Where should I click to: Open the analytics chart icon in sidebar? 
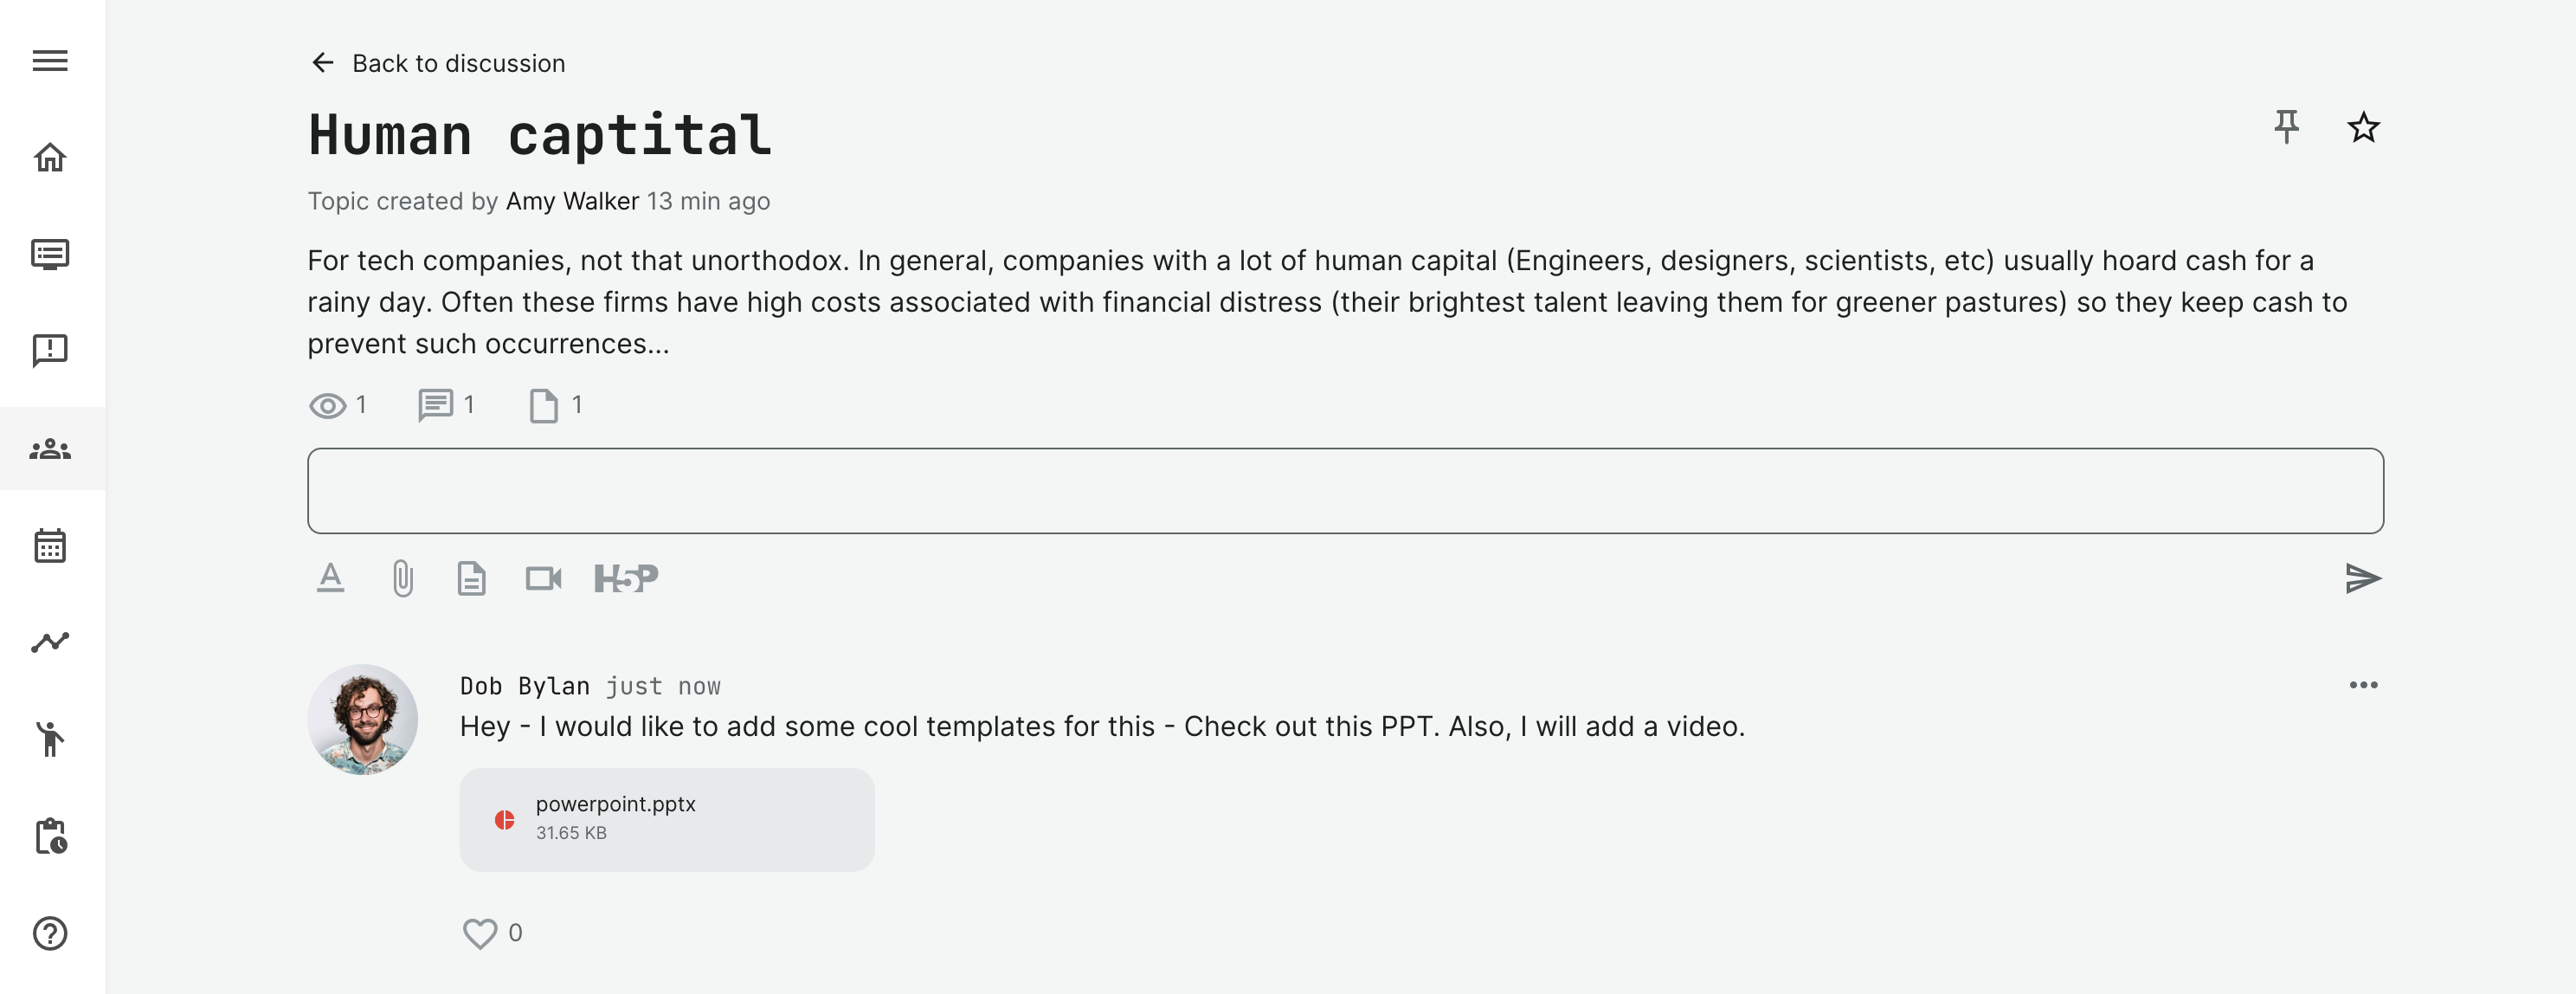click(50, 642)
